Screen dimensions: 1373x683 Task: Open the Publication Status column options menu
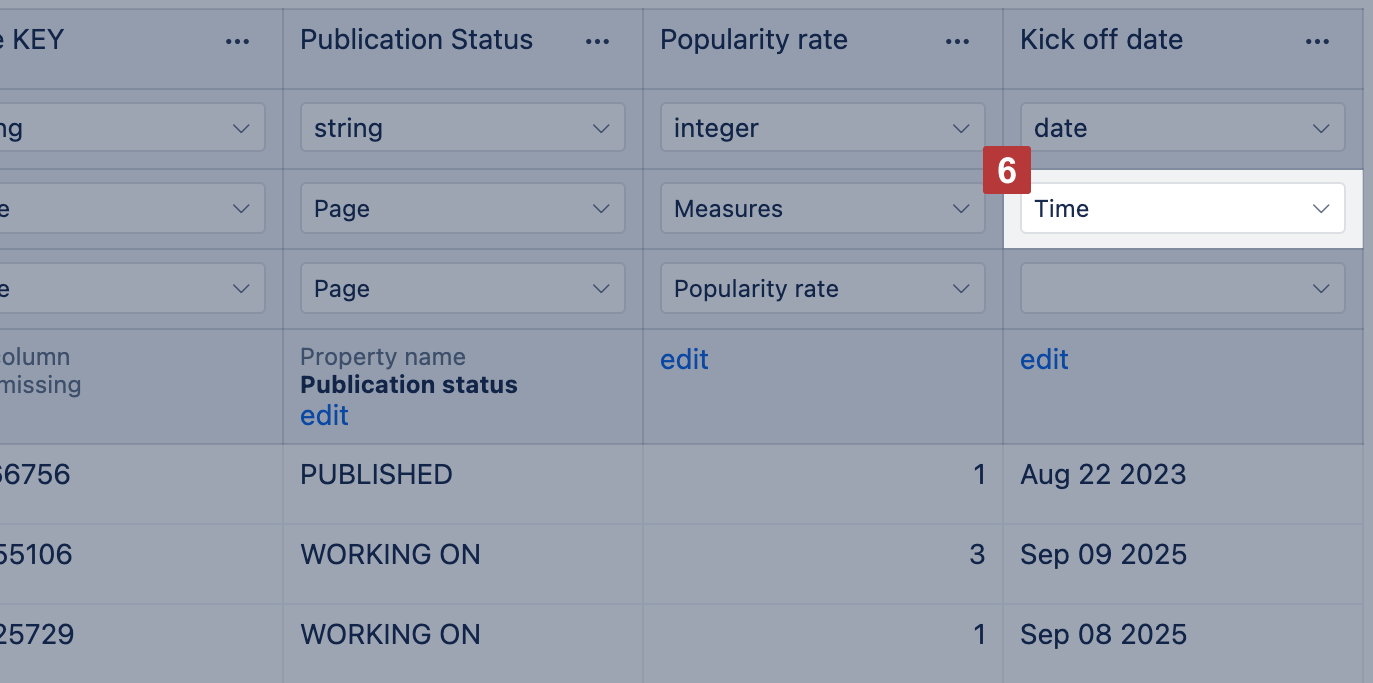pos(597,41)
